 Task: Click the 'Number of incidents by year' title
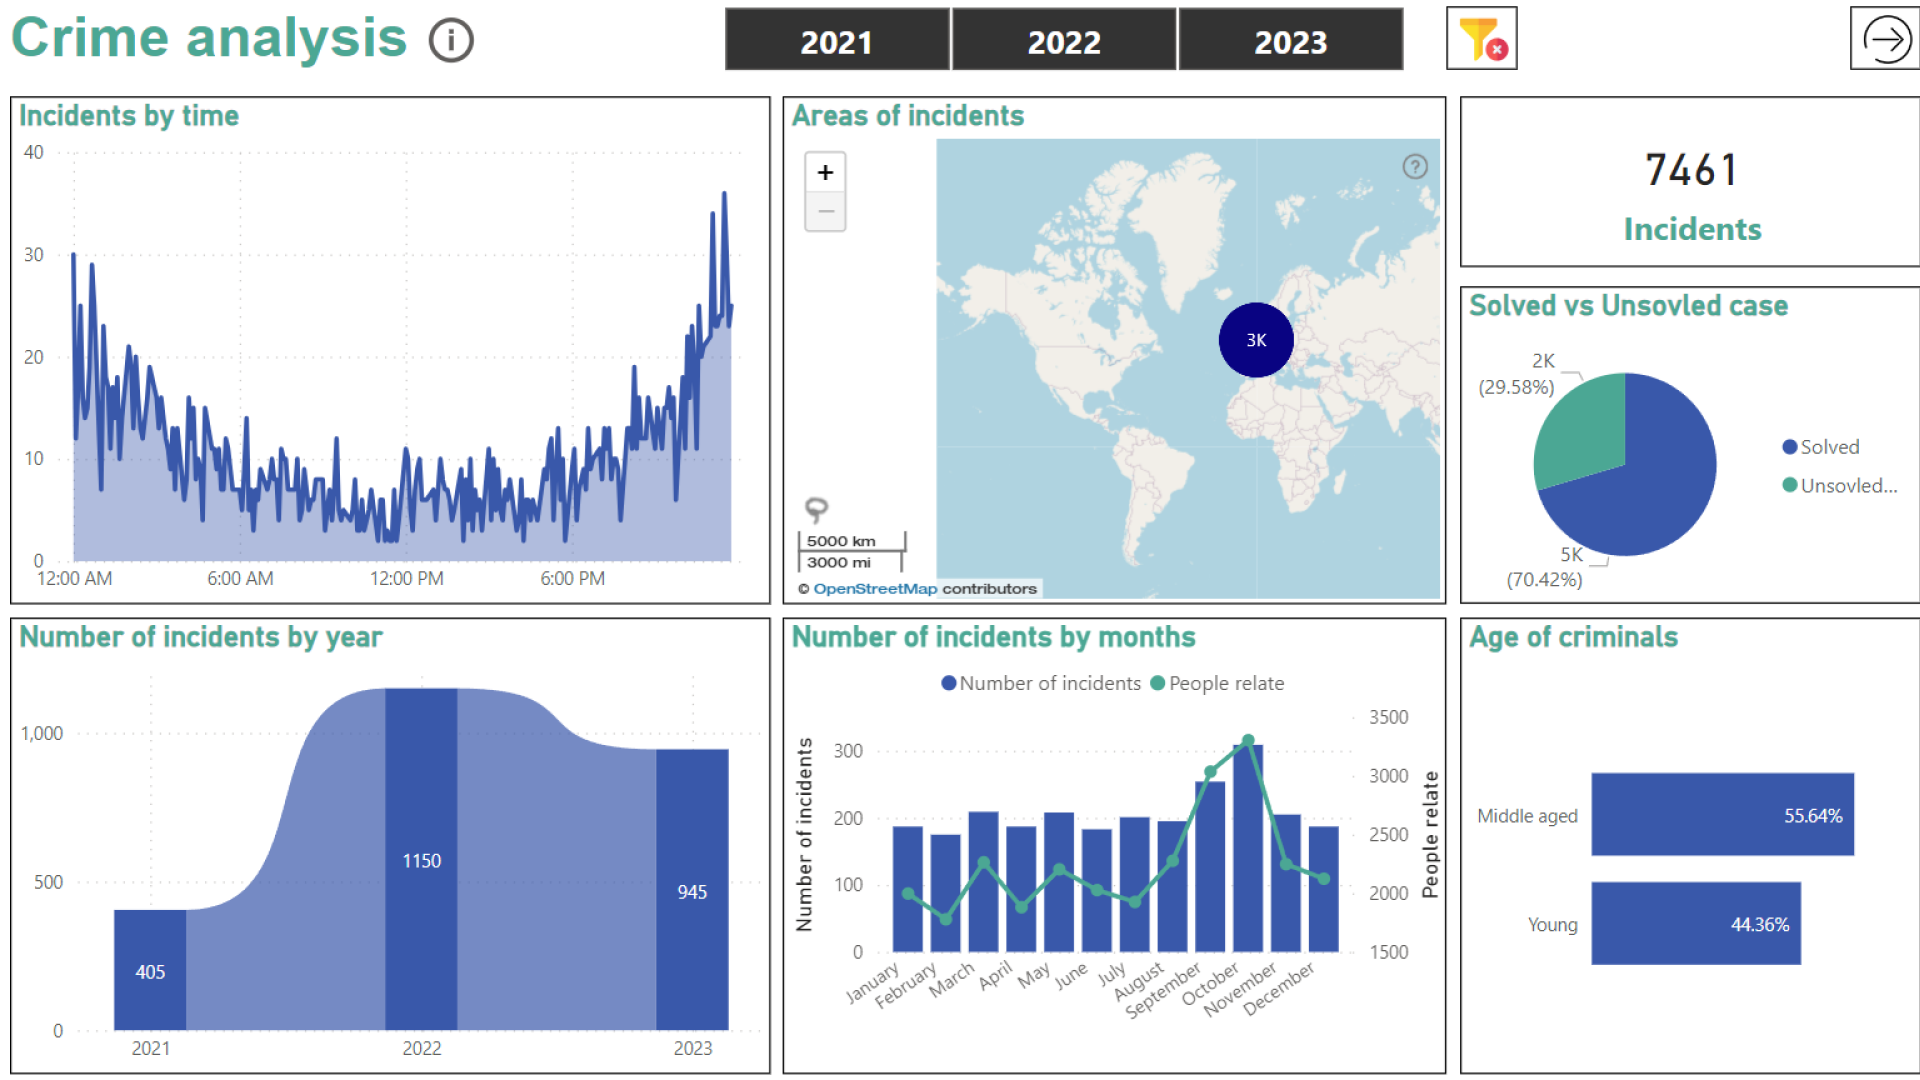pyautogui.click(x=201, y=637)
